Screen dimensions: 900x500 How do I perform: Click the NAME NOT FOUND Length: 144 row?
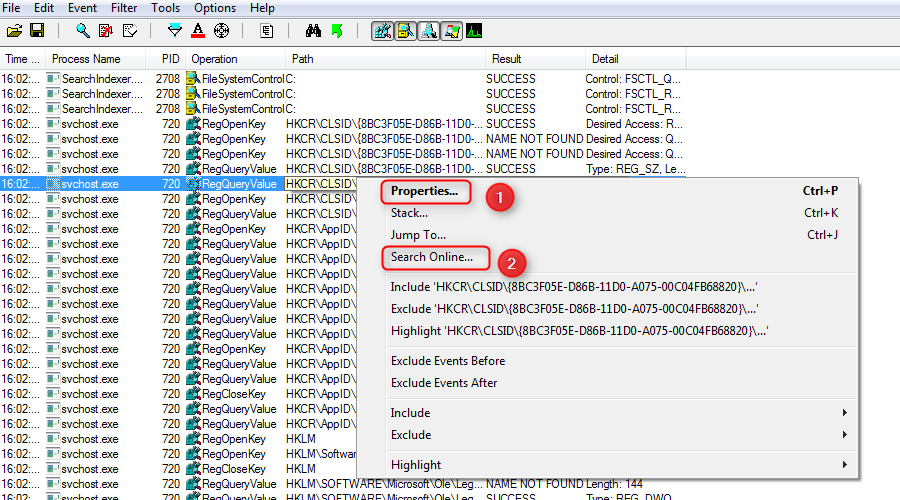343,484
